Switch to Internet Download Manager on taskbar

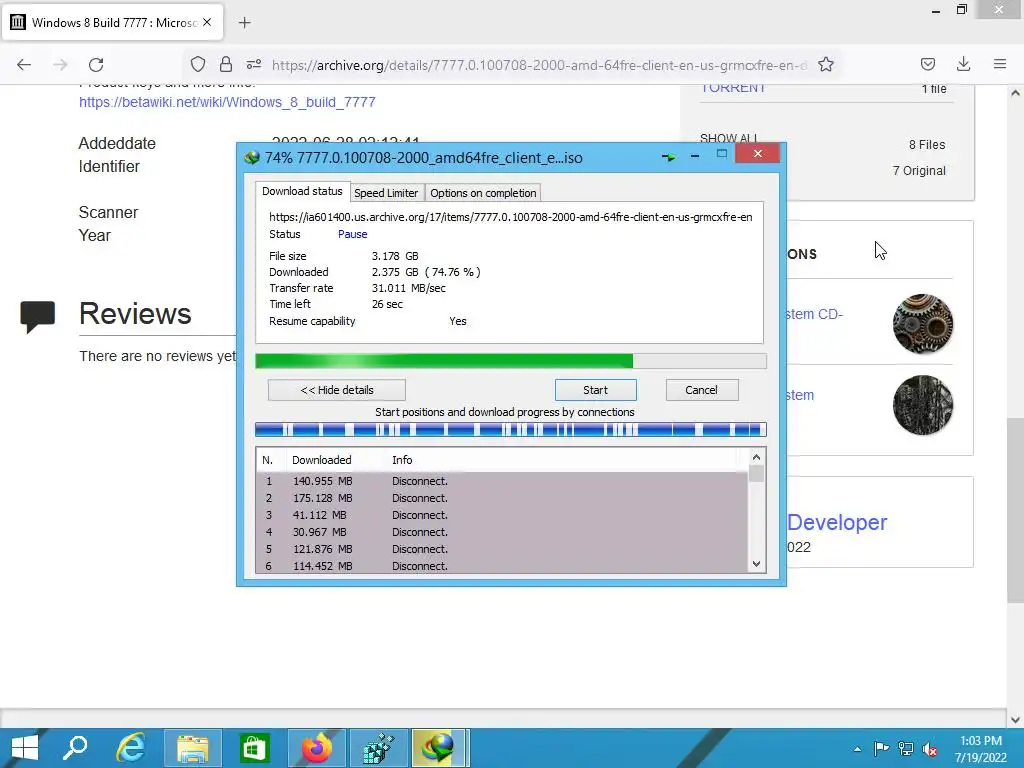pos(439,748)
